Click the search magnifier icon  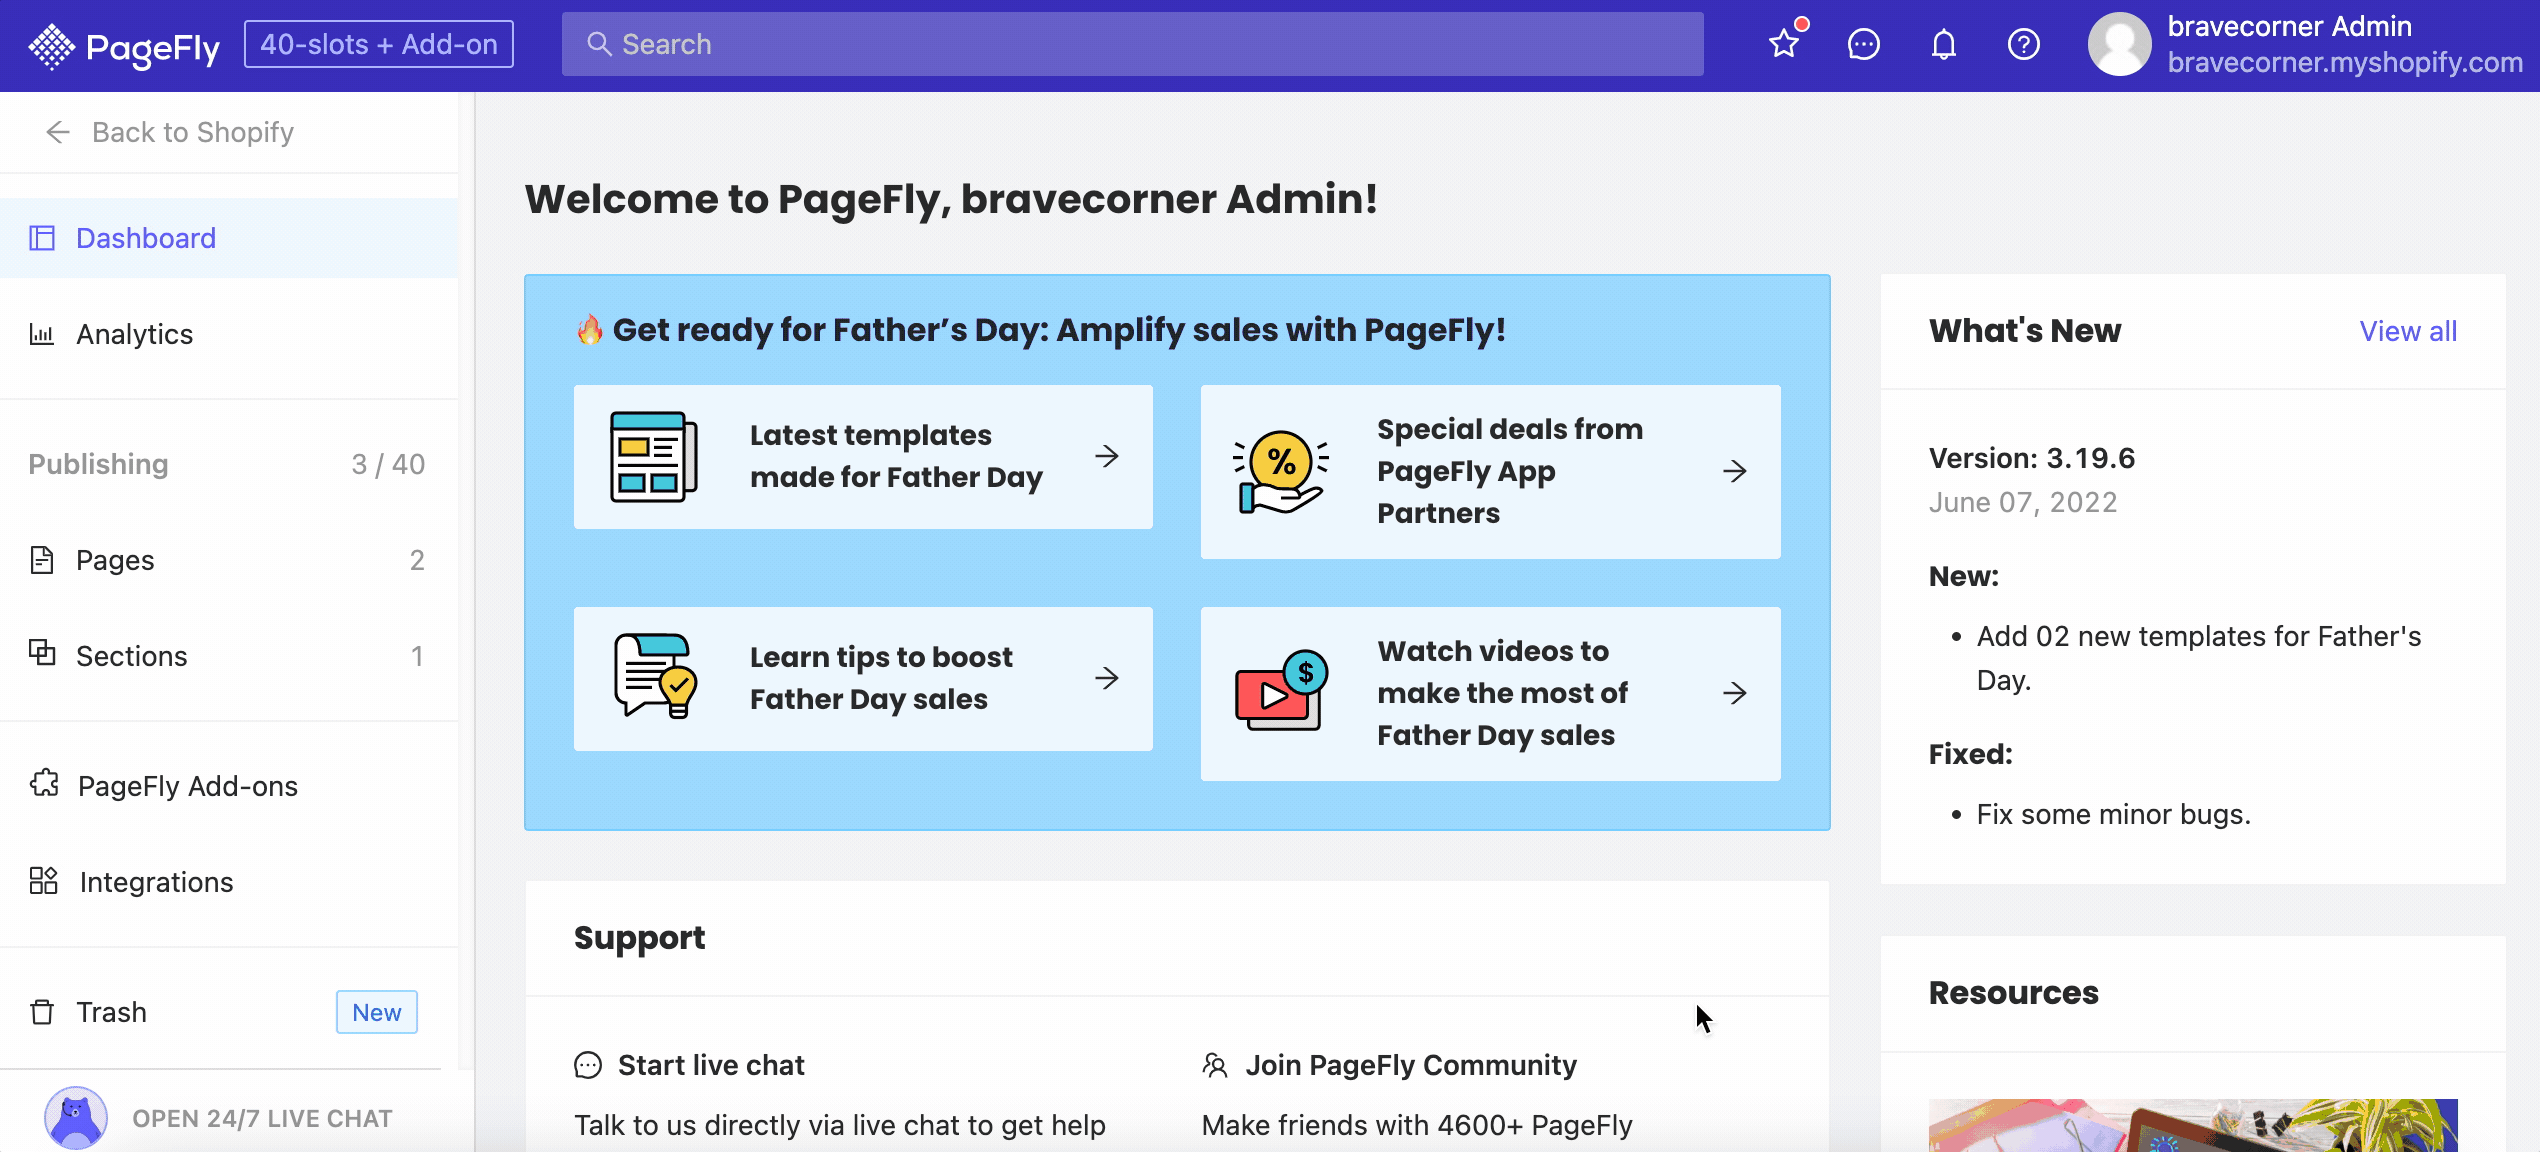599,44
